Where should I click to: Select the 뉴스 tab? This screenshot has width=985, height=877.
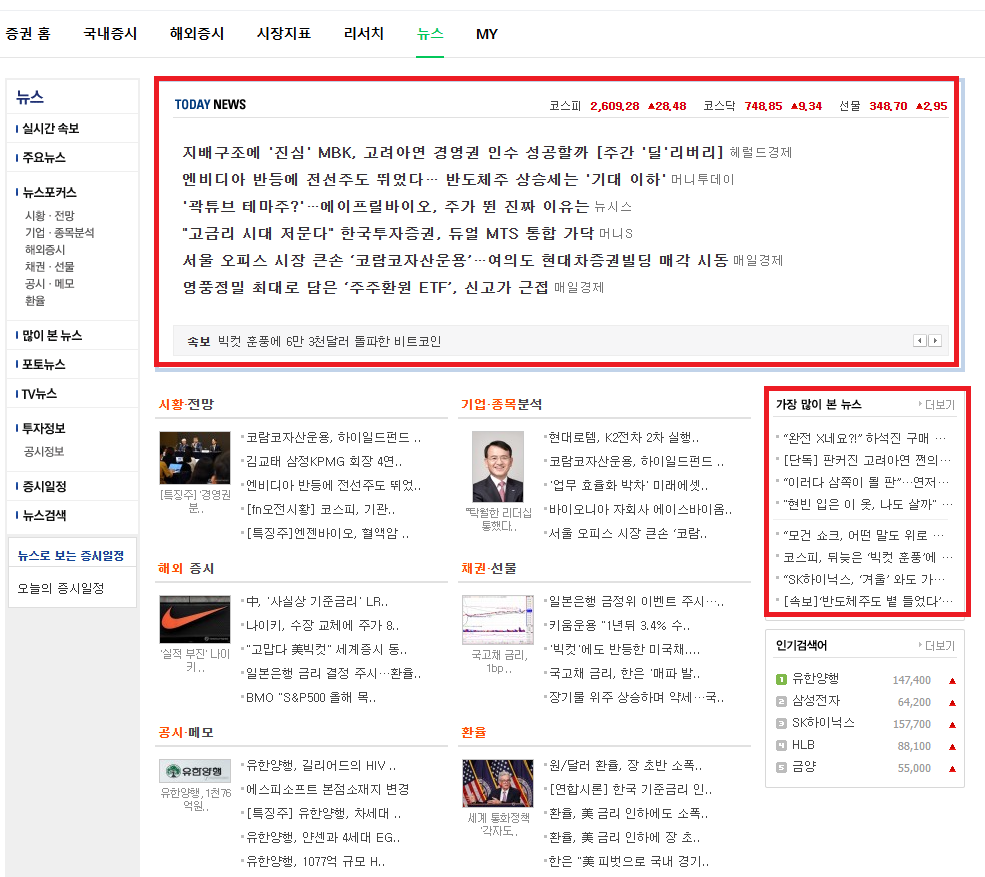coord(430,34)
